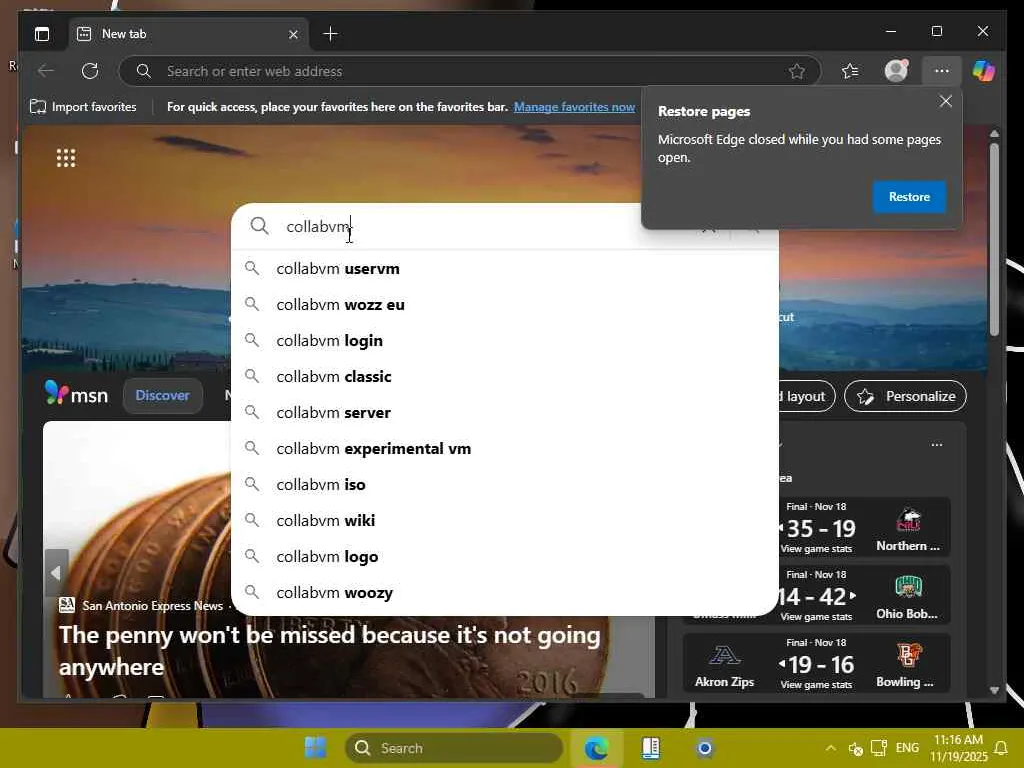Choose suggestion collabvm uservm
The image size is (1024, 768).
[505, 269]
